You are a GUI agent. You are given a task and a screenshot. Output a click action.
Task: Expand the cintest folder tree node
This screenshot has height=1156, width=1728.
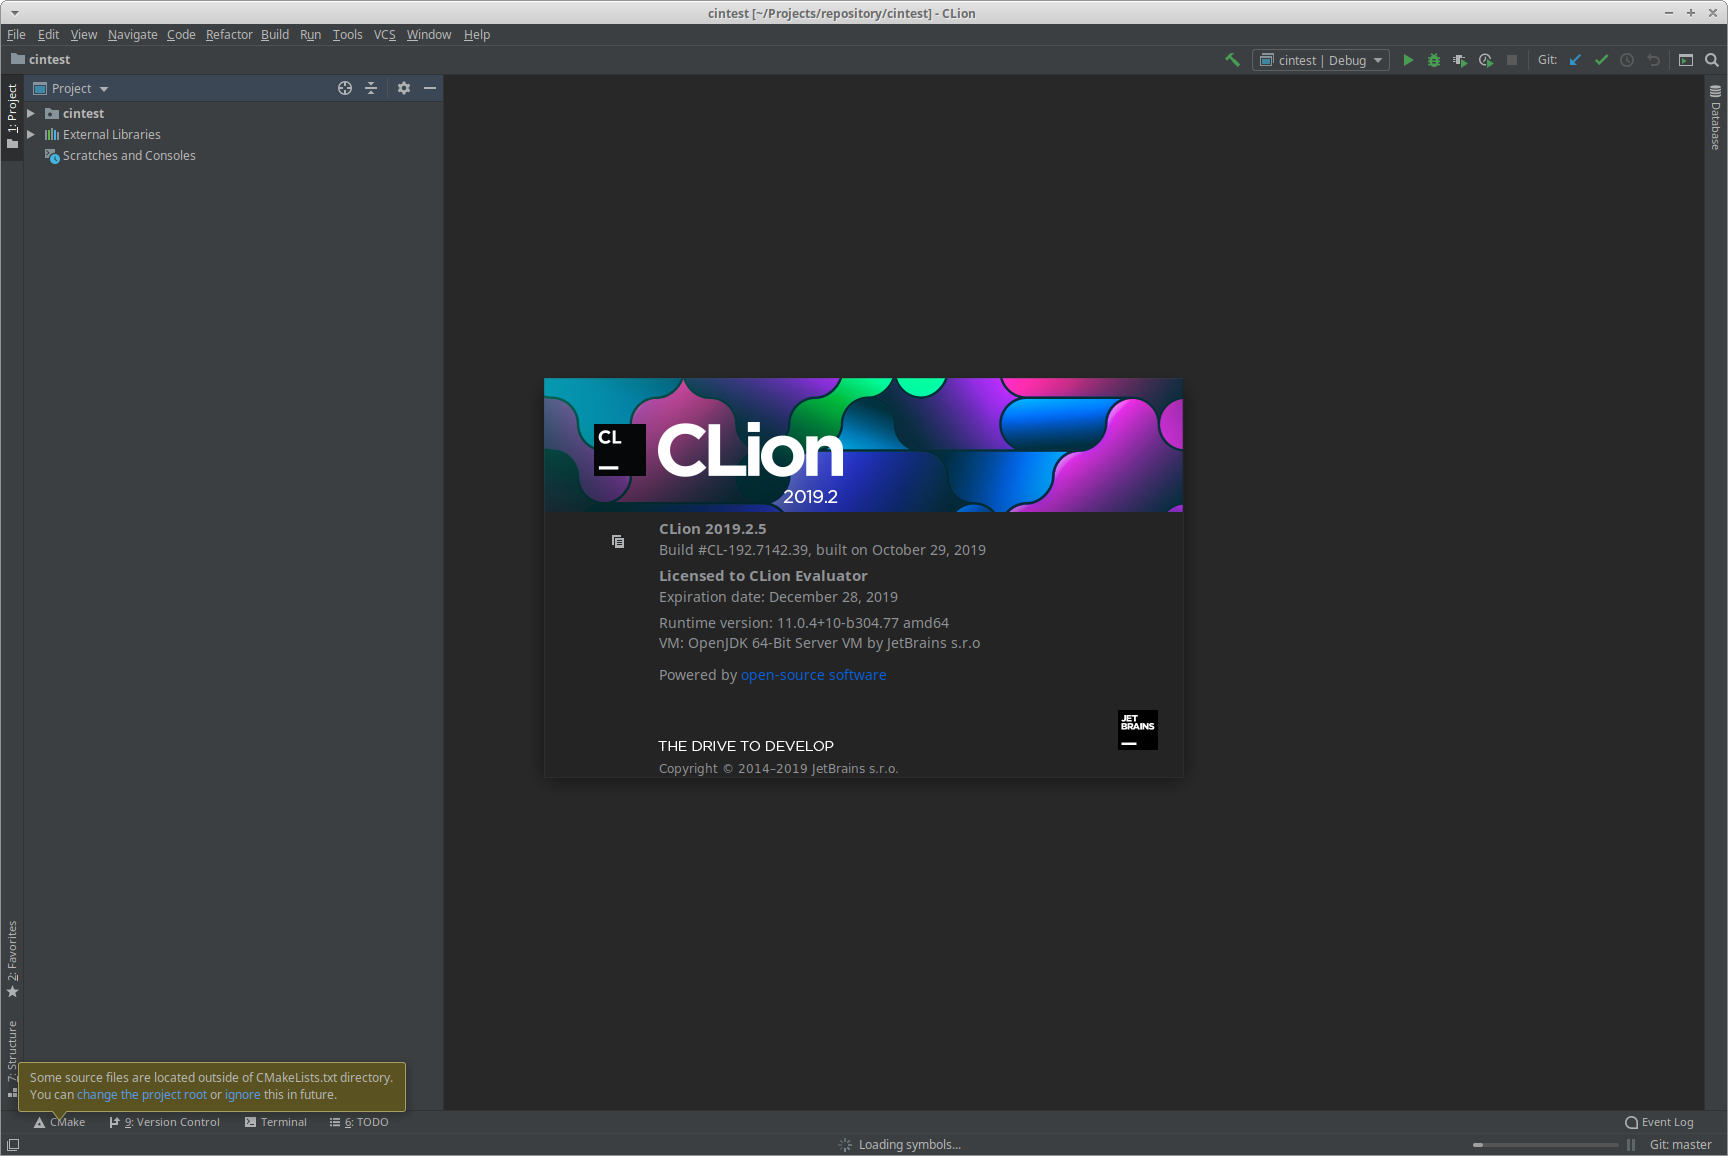pyautogui.click(x=31, y=114)
